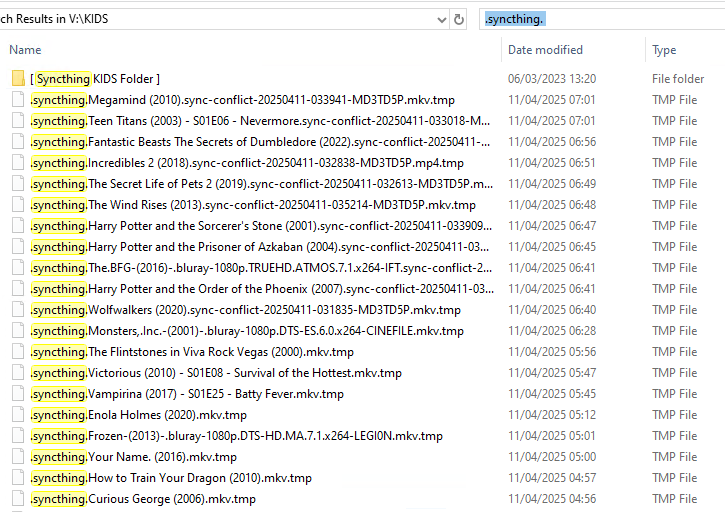This screenshot has width=725, height=512.
Task: Click the date 11/04/2025 06:56
Action: (552, 142)
